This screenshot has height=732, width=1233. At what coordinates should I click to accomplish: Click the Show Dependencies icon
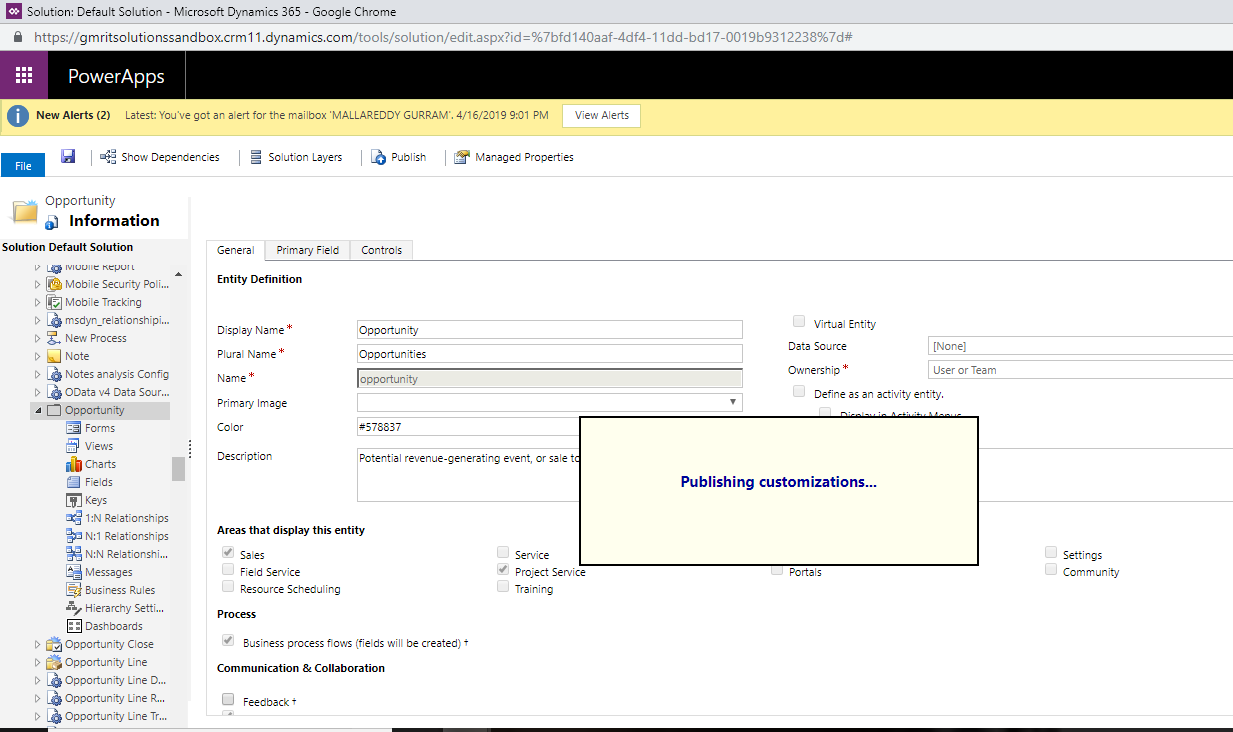109,157
